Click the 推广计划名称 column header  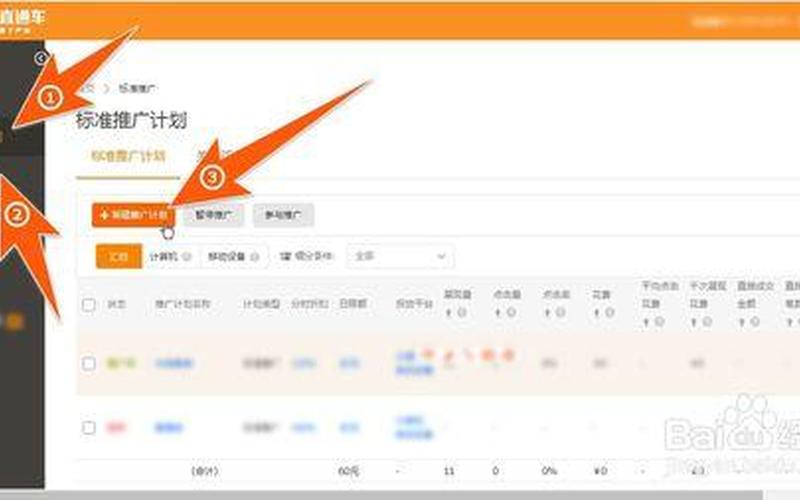[x=183, y=304]
